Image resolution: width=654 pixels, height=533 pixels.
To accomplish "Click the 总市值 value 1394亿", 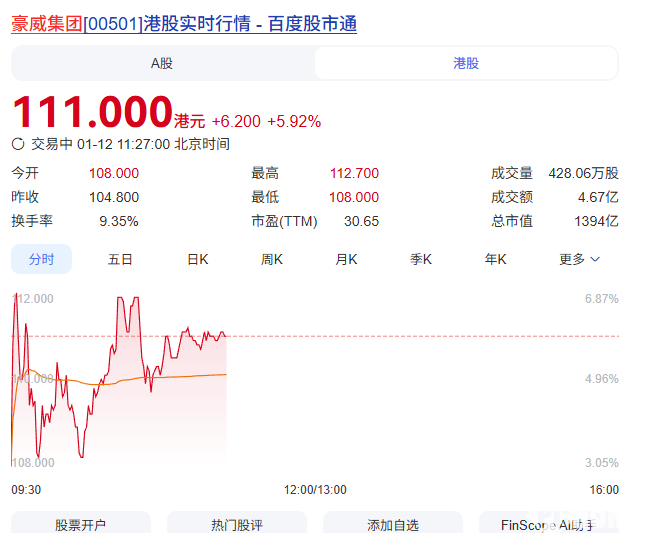I will coord(596,221).
